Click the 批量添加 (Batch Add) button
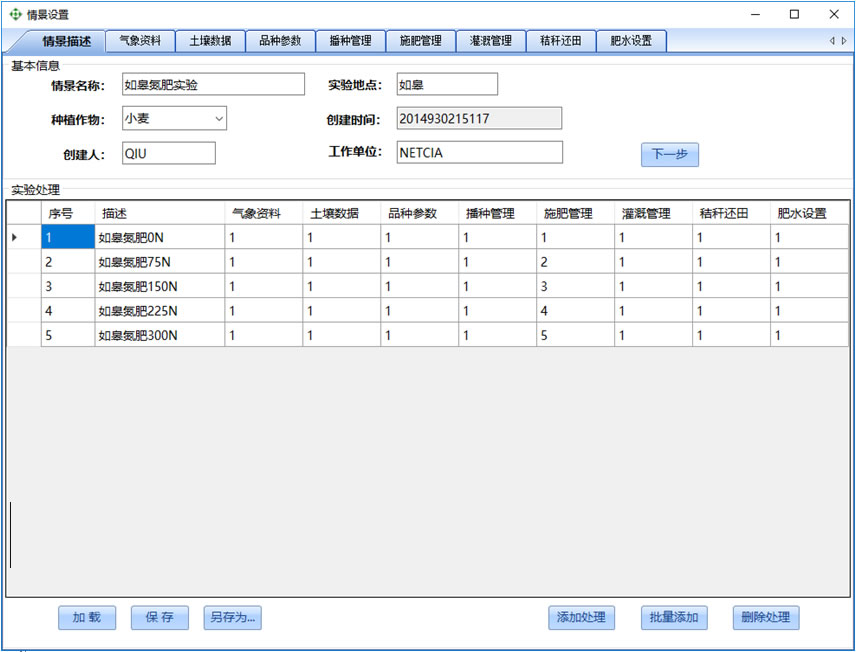 (673, 618)
